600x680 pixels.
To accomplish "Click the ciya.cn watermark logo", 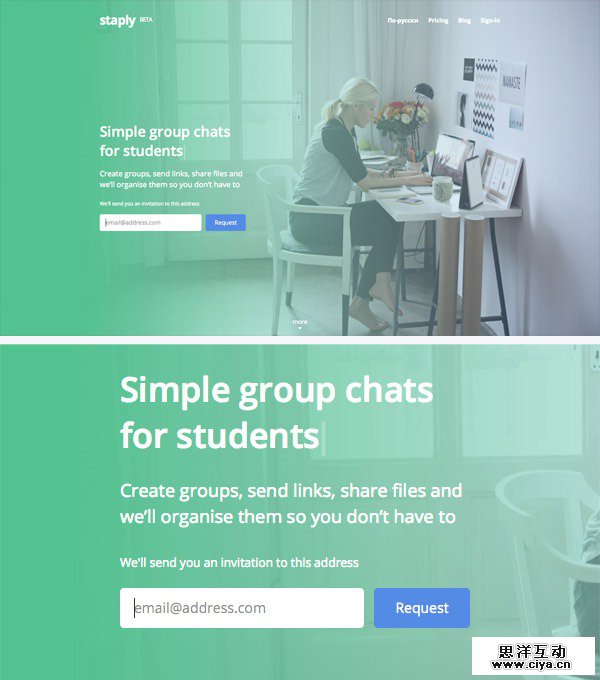I will 533,657.
